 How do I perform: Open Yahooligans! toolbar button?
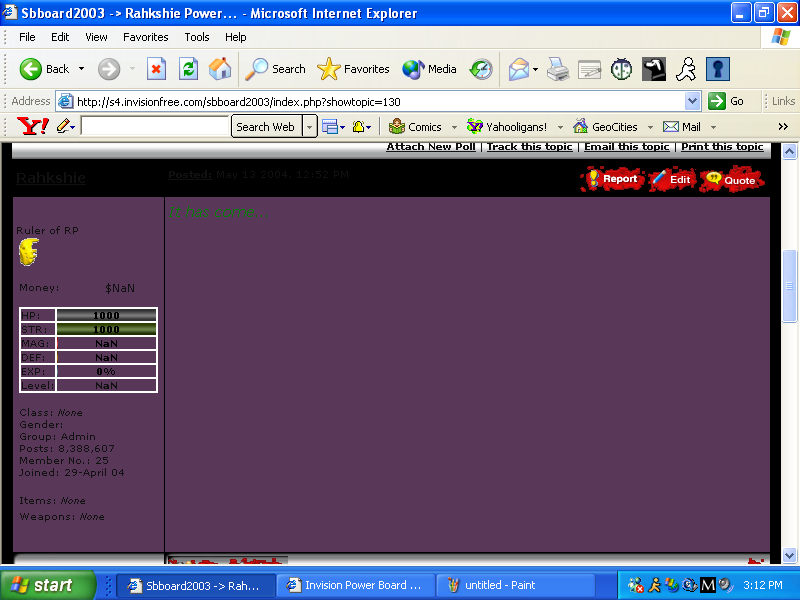click(507, 127)
